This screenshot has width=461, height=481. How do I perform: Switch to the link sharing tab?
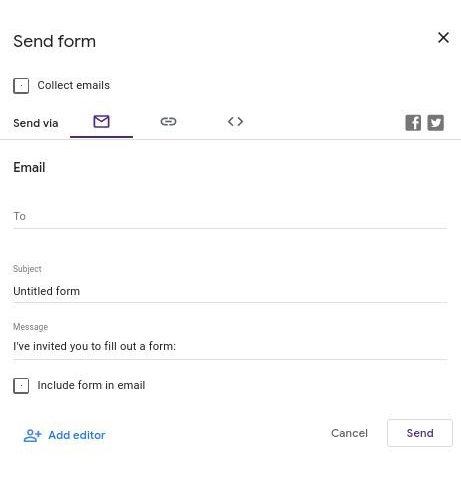point(168,122)
